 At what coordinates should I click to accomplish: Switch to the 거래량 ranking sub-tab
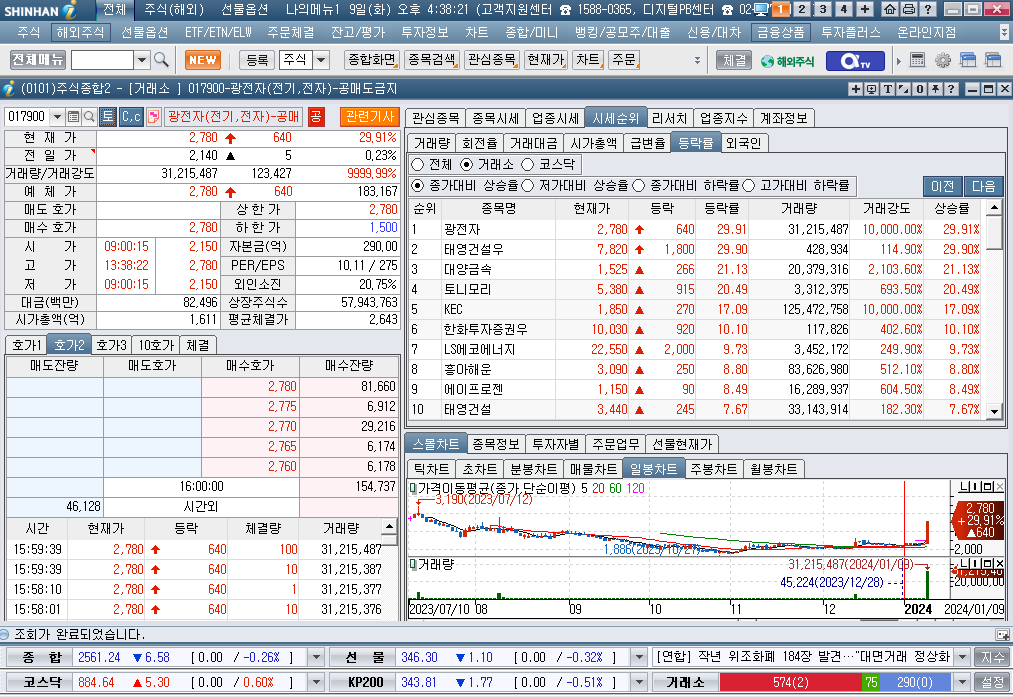click(432, 143)
